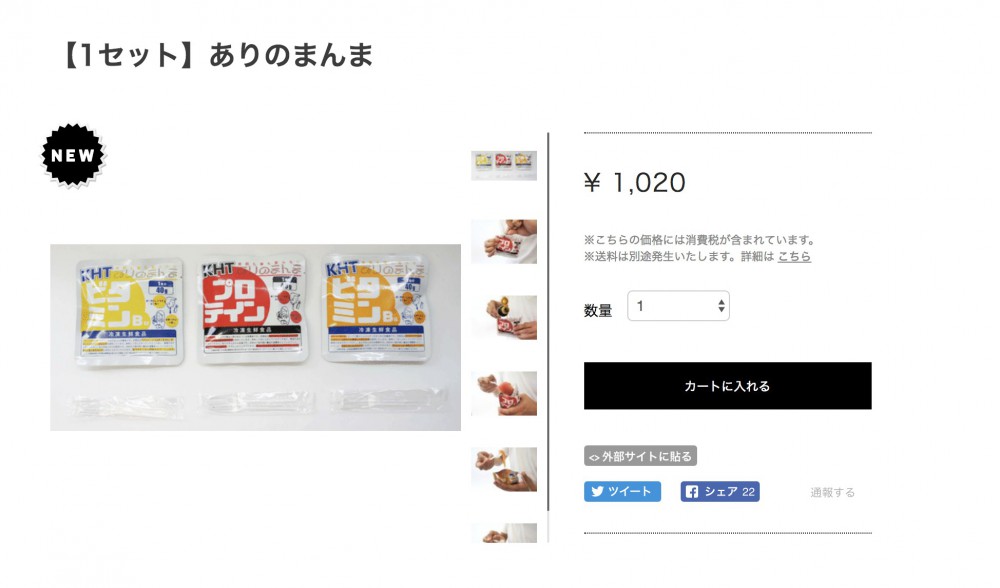This screenshot has width=1000, height=588.
Task: Click the main product image of pouches
Action: tap(256, 337)
